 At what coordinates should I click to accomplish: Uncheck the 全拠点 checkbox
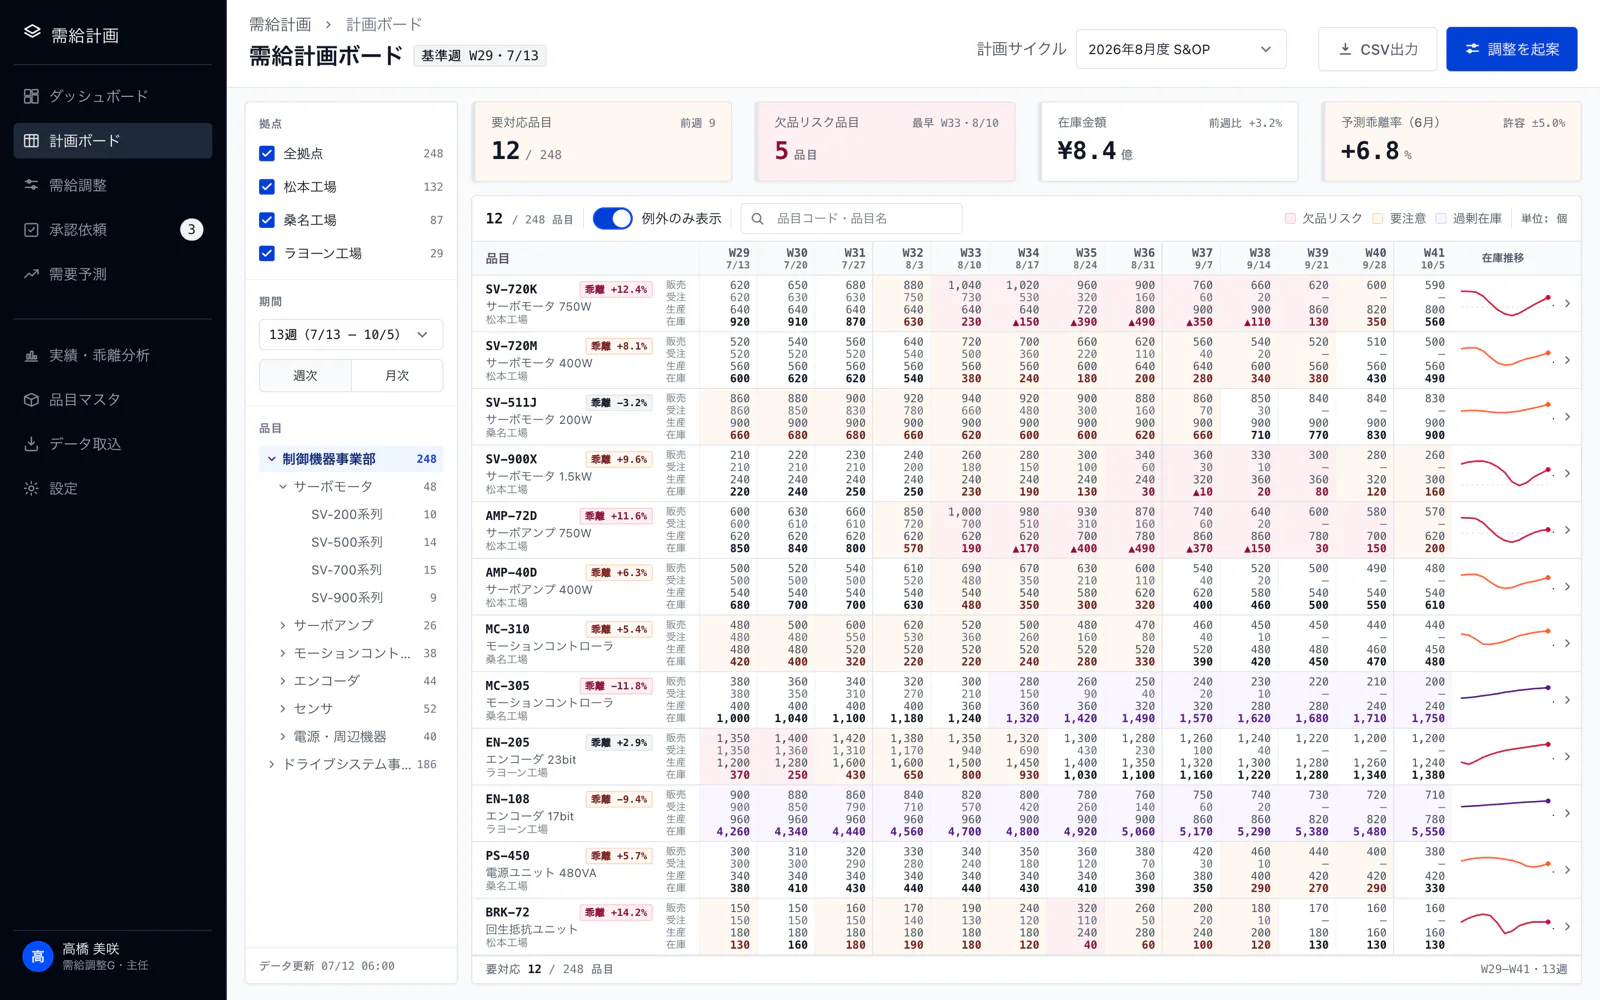tap(267, 153)
